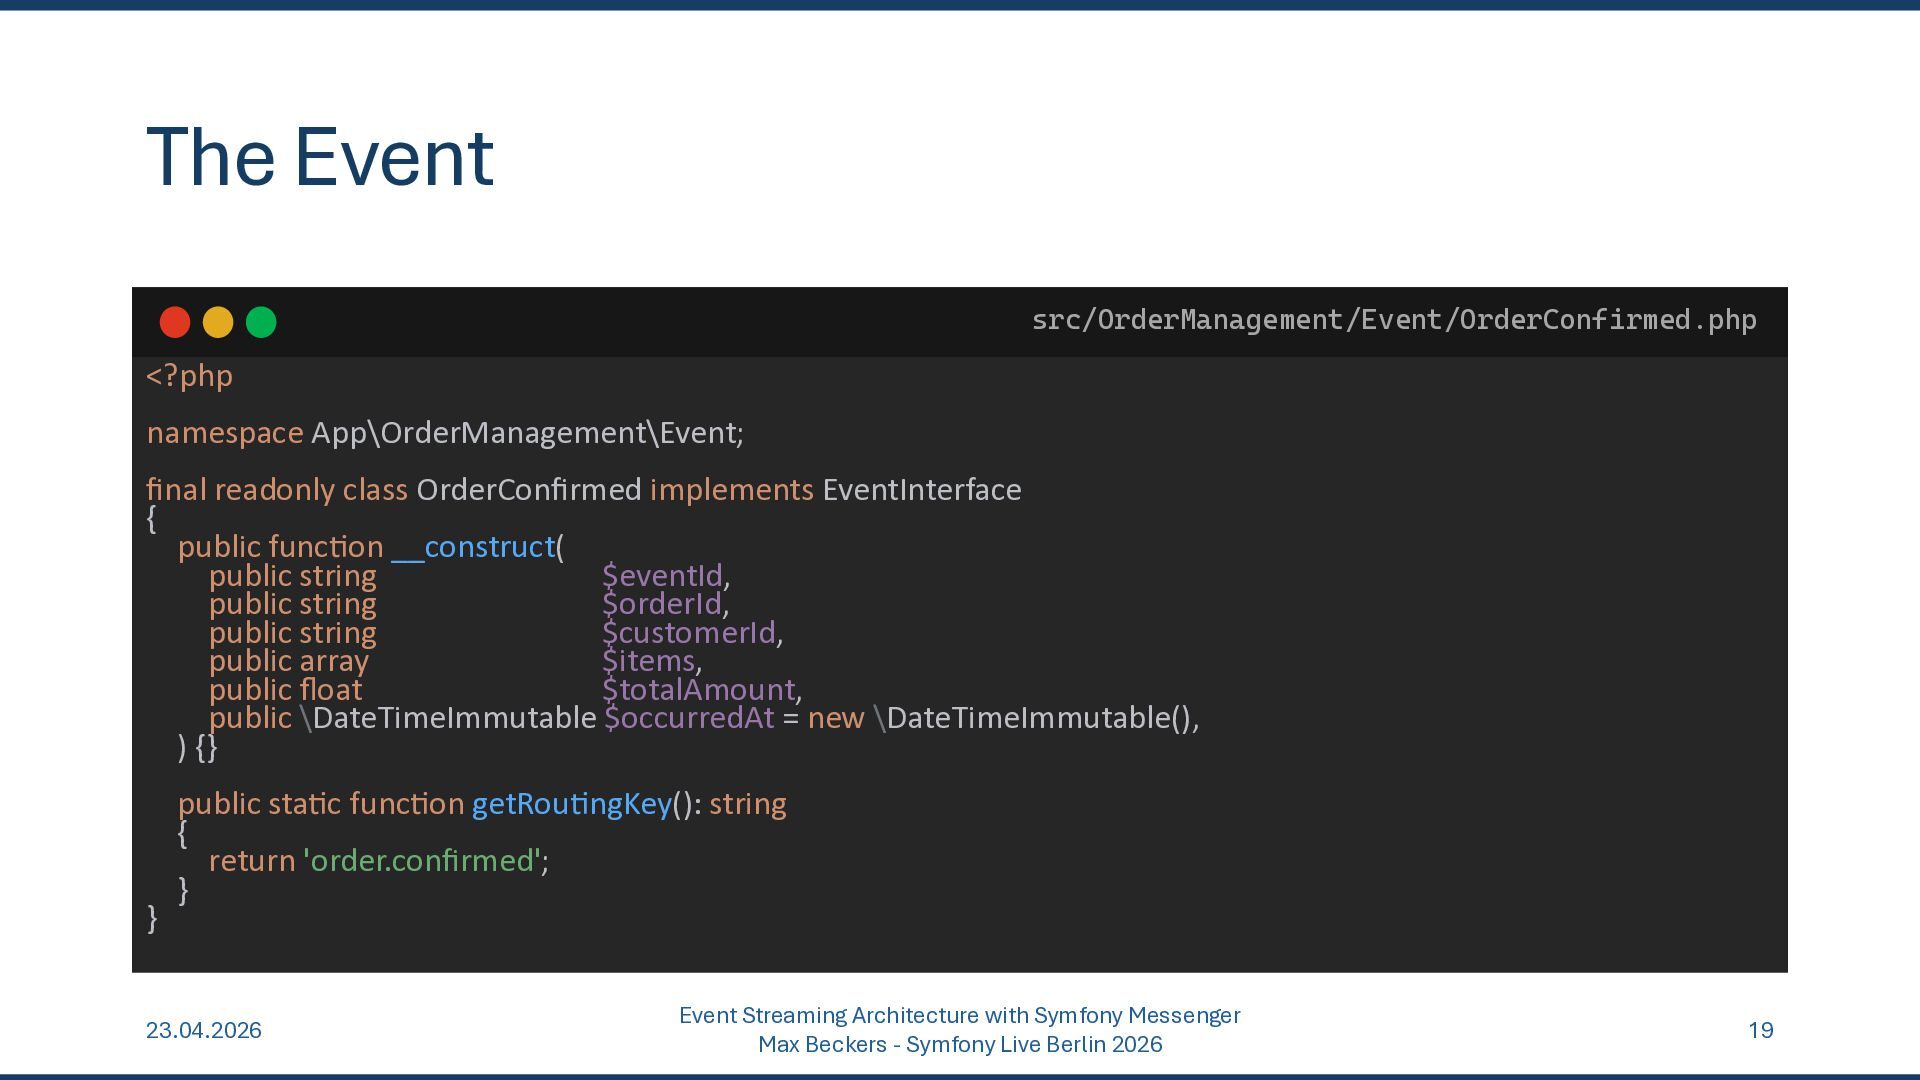
Task: Click the $orderId variable
Action: (661, 604)
